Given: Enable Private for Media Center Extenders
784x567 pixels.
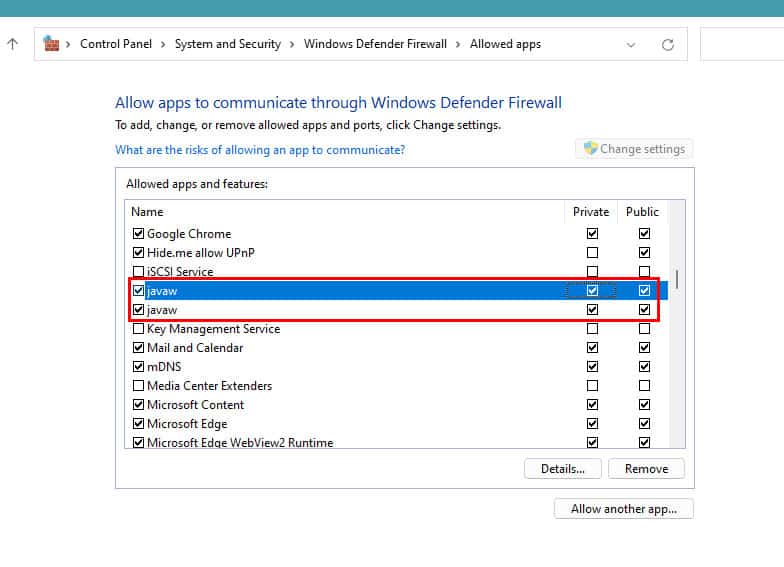Looking at the screenshot, I should [x=592, y=386].
